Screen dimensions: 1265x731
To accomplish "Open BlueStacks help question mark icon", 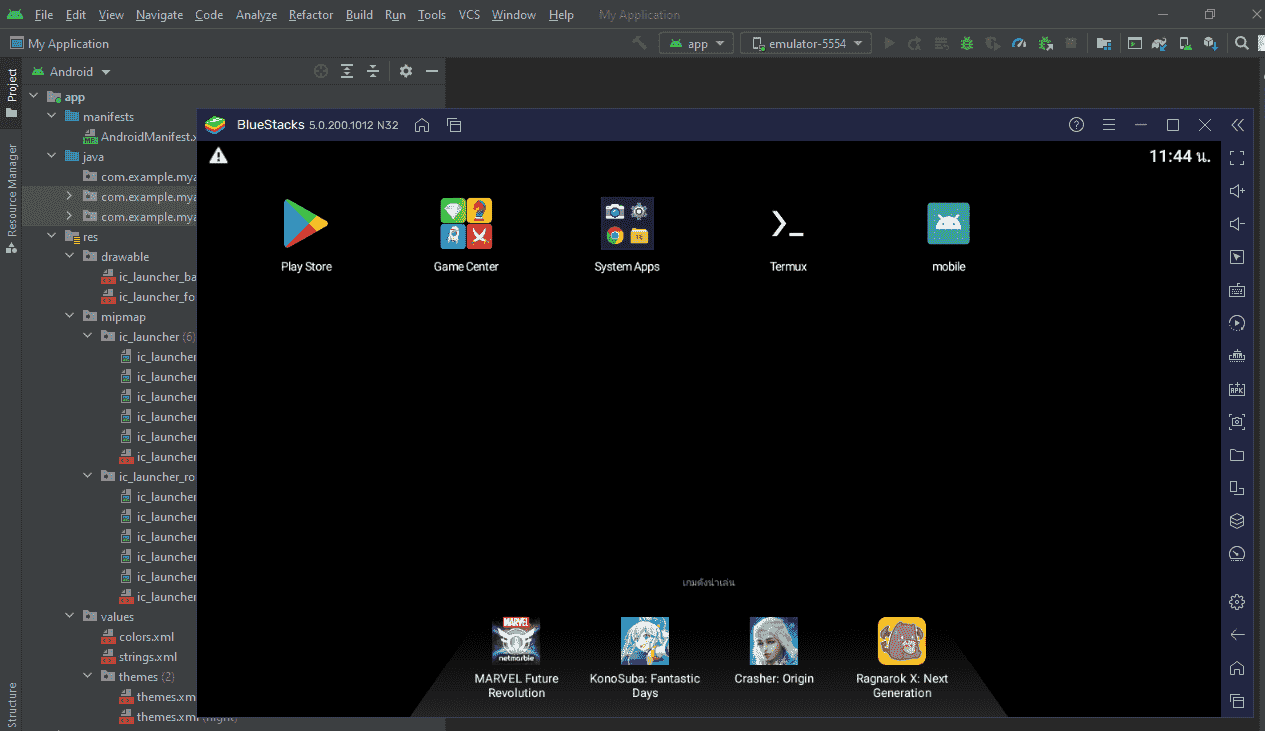I will 1076,125.
